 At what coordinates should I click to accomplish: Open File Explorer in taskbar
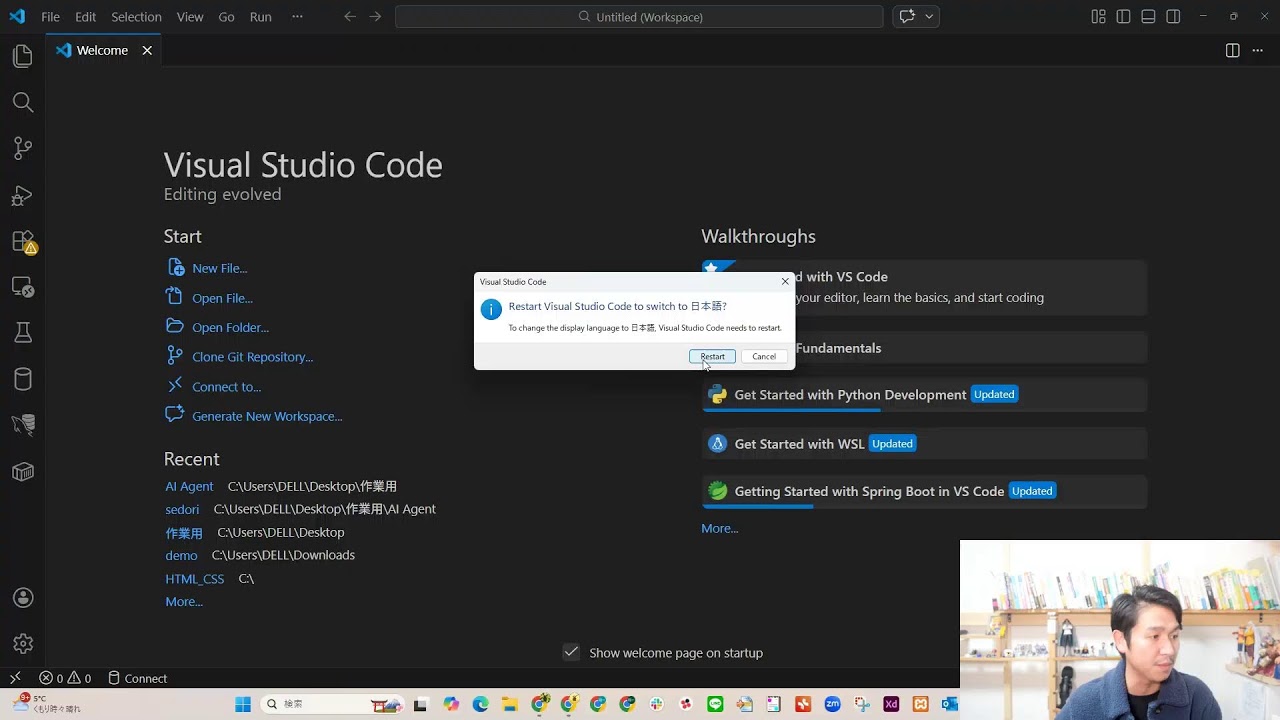pos(510,704)
